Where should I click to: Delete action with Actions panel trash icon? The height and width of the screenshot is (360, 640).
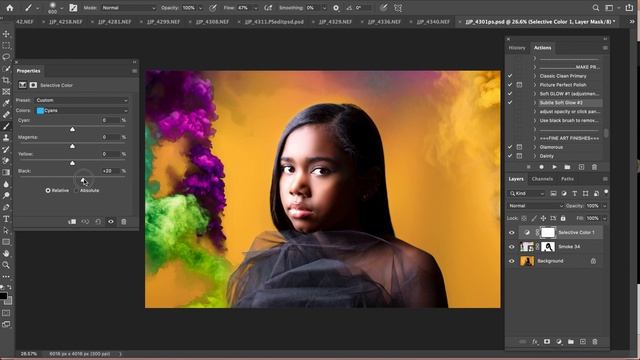pyautogui.click(x=594, y=167)
